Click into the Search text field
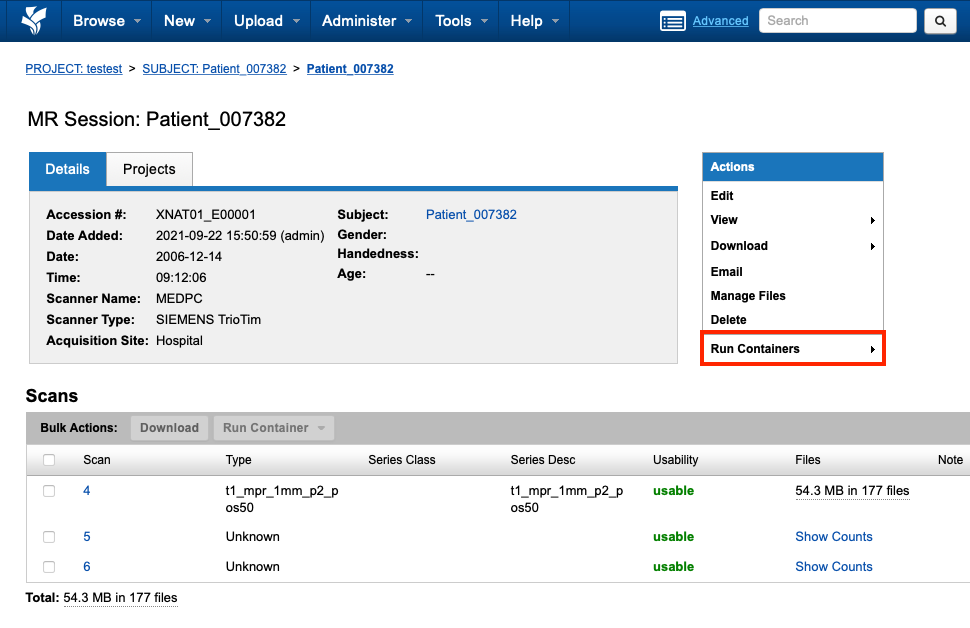The width and height of the screenshot is (970, 628). 837,21
